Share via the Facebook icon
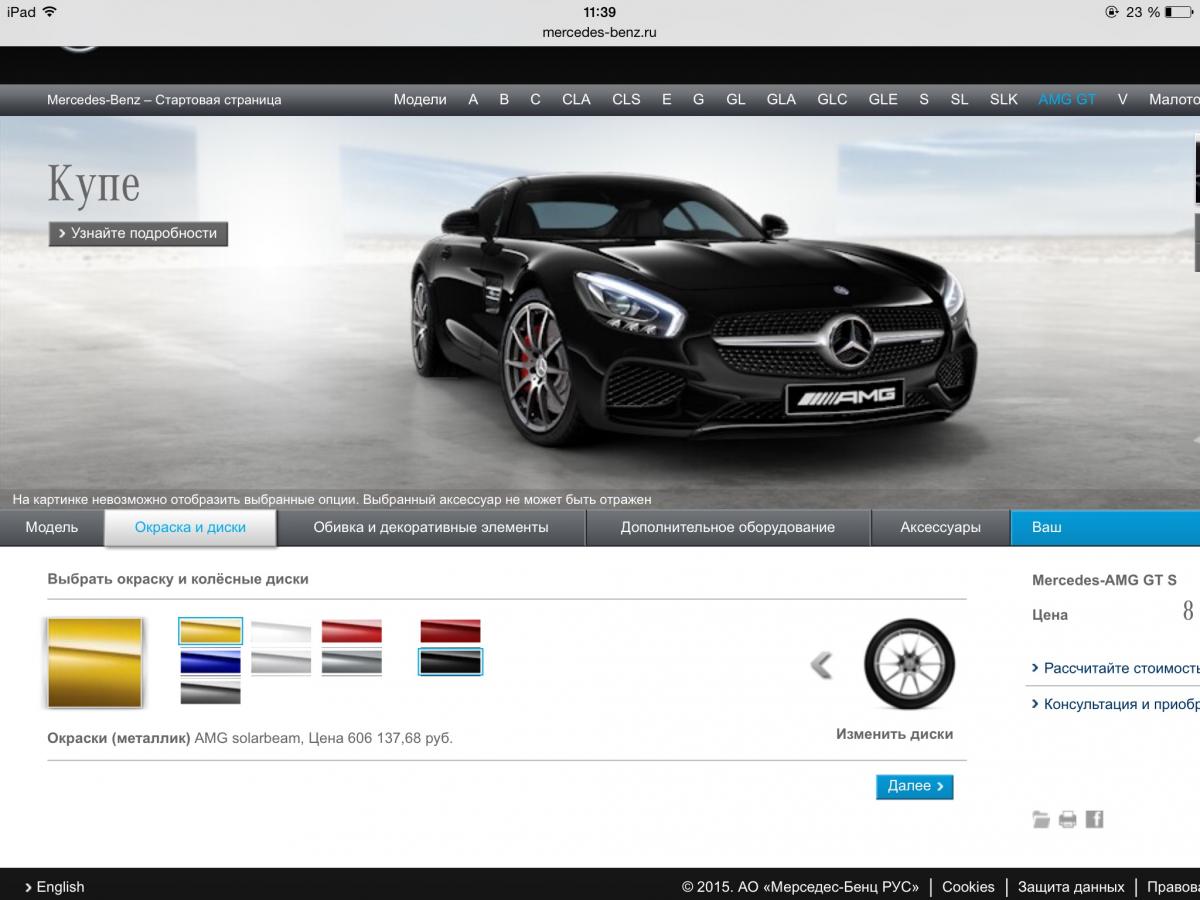Image resolution: width=1200 pixels, height=900 pixels. (x=1095, y=819)
